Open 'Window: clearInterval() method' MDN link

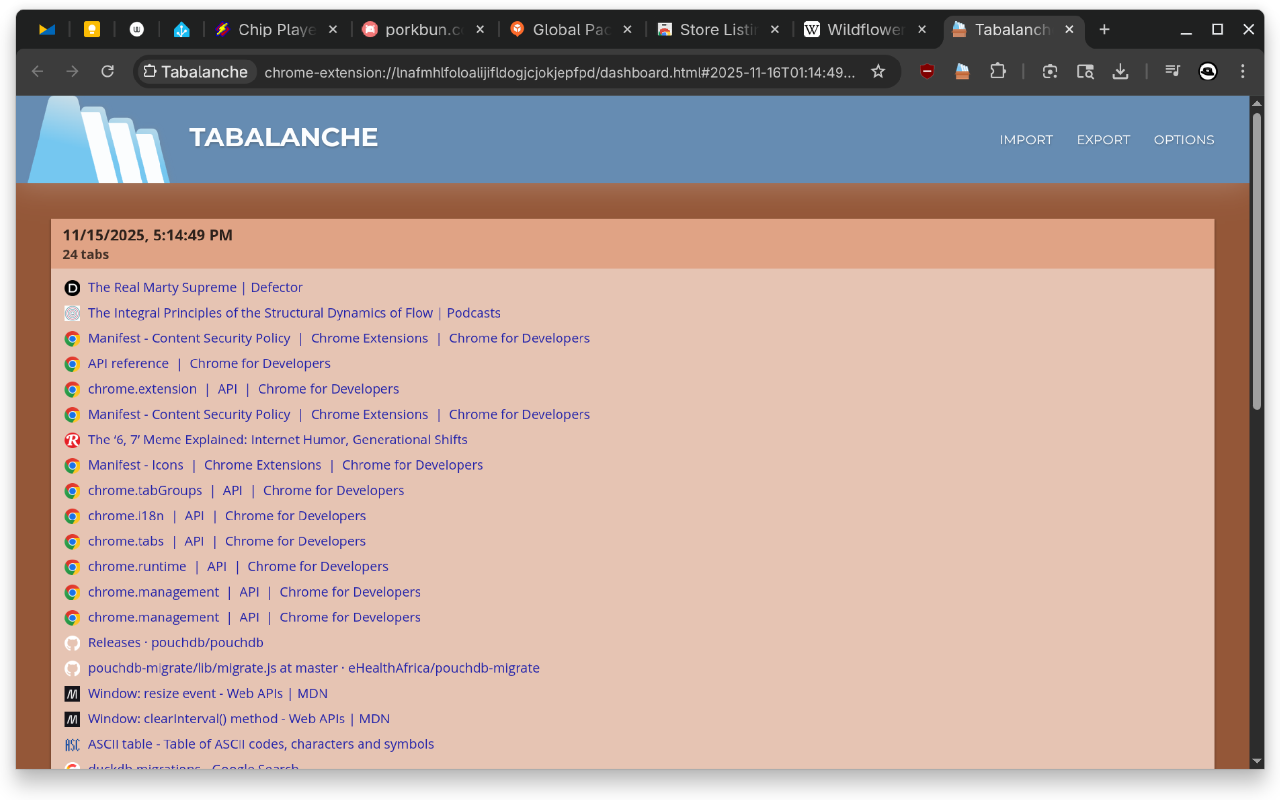pos(239,719)
